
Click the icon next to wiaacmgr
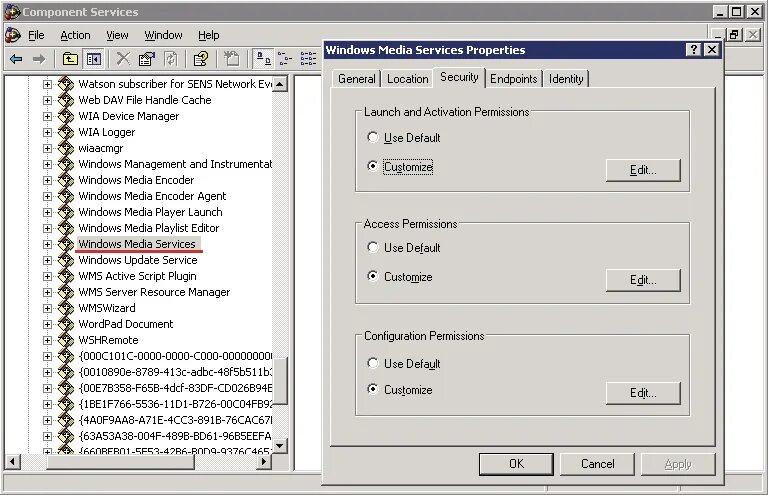(x=66, y=148)
